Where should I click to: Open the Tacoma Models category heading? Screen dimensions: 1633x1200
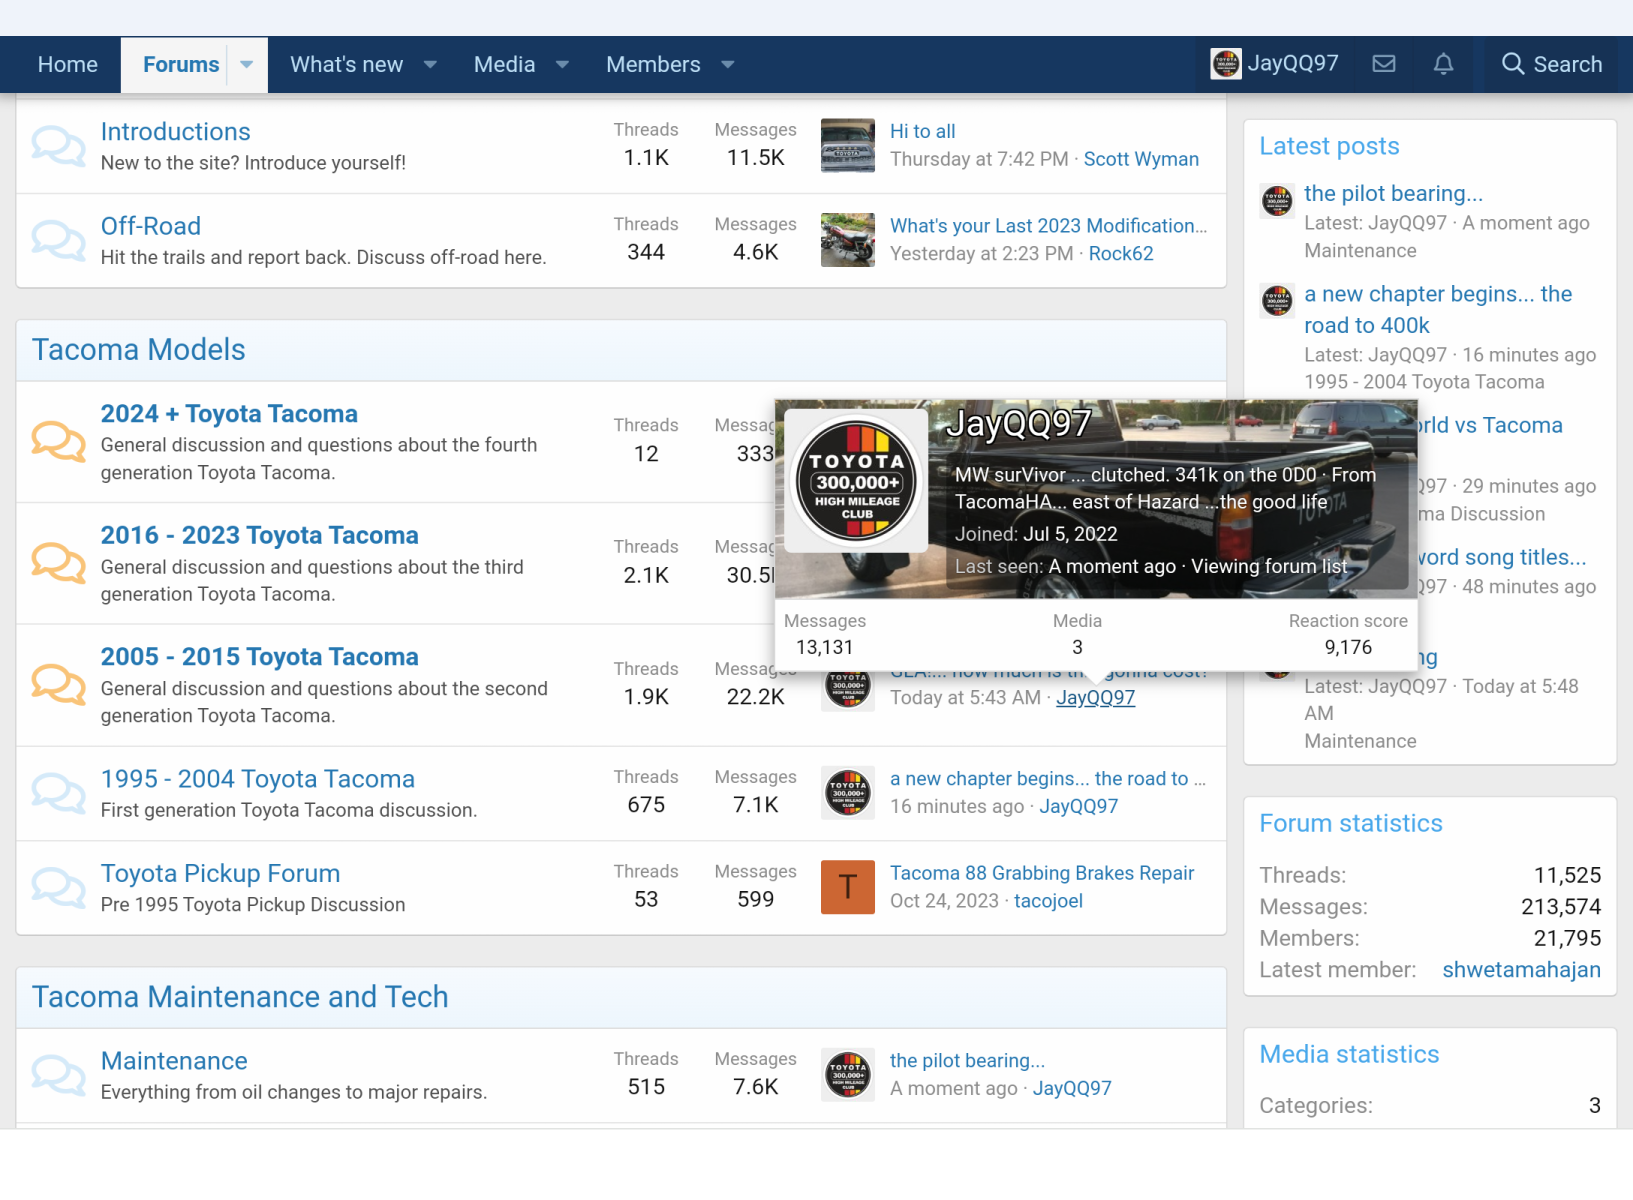(138, 350)
